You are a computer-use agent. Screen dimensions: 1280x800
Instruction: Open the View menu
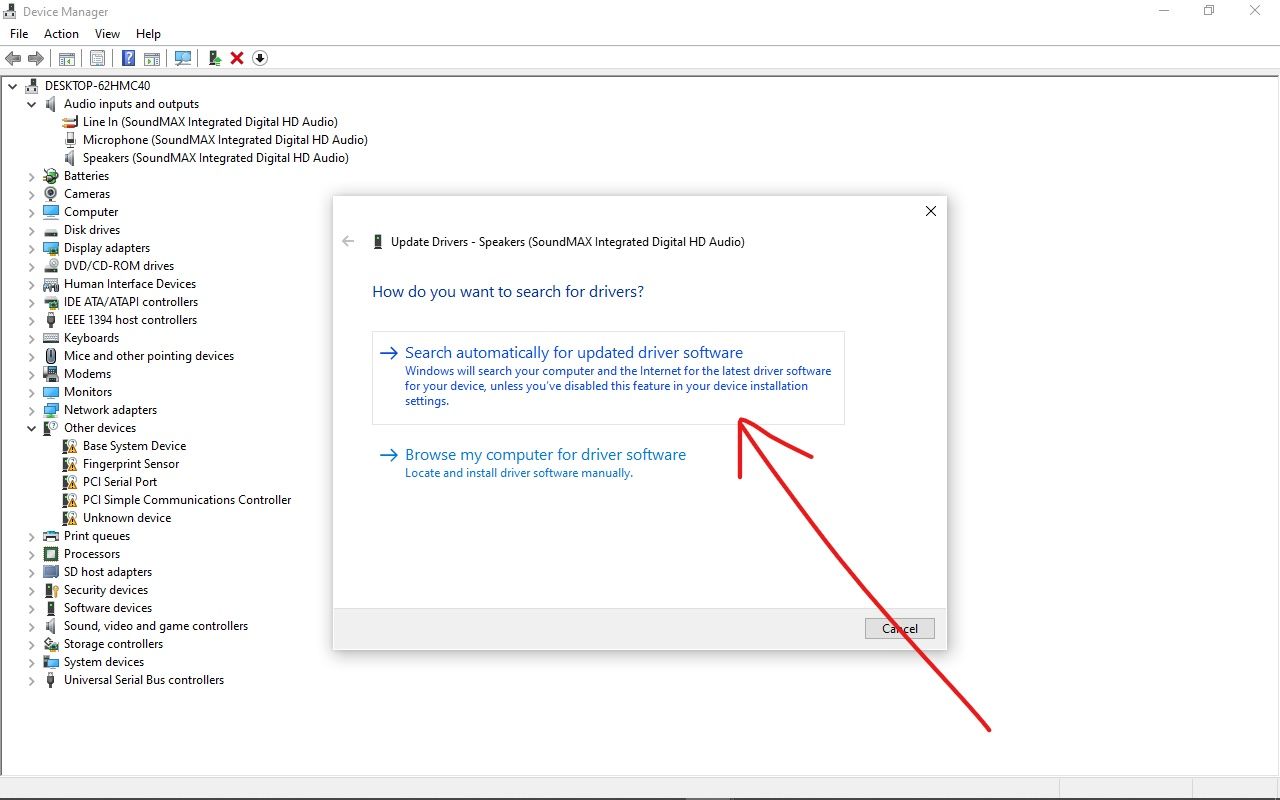[x=107, y=34]
